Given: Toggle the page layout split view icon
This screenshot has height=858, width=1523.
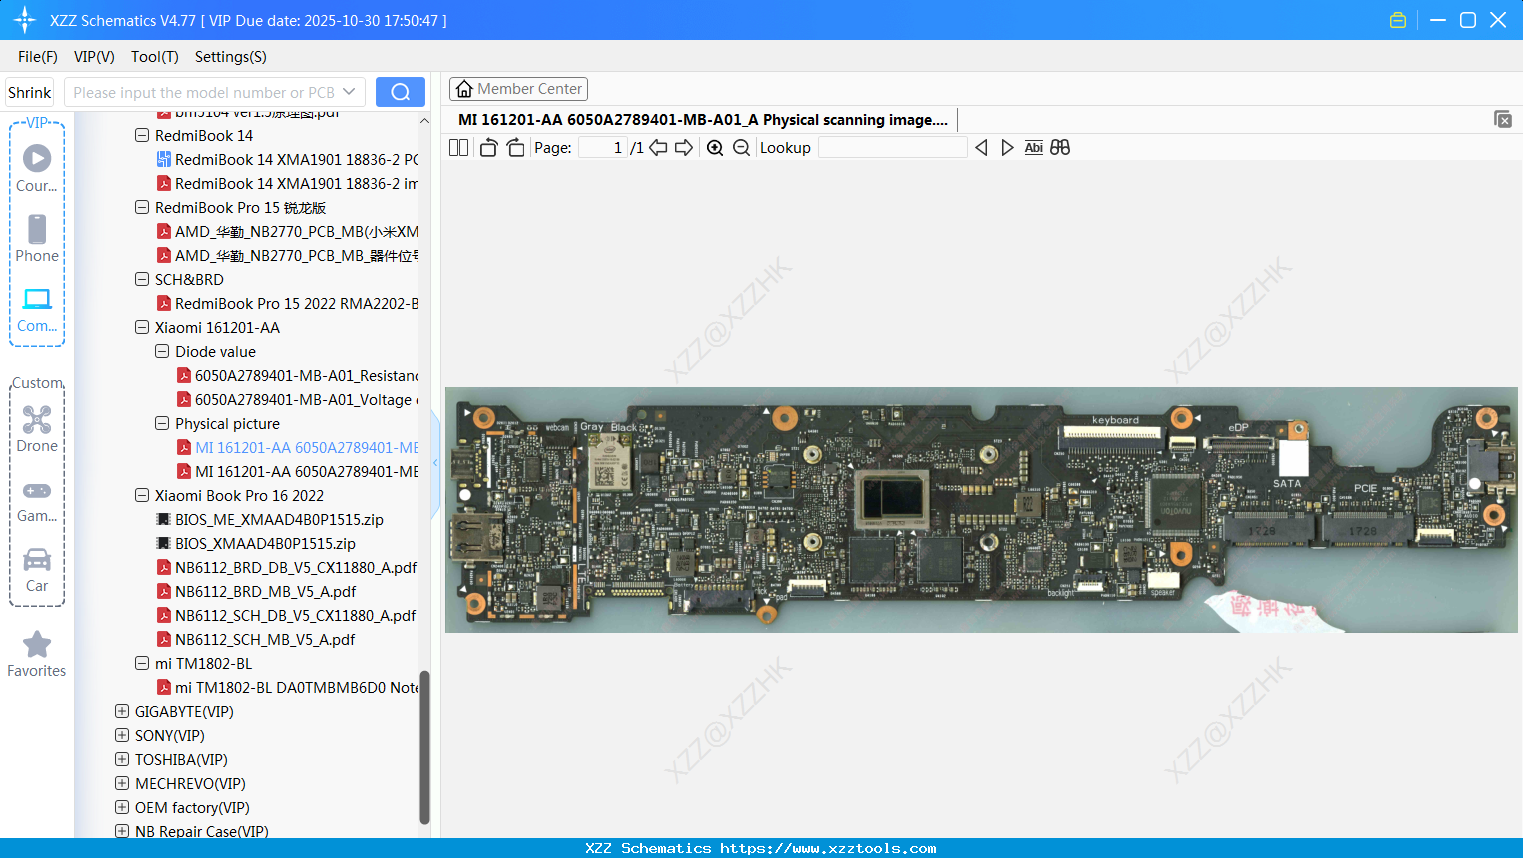Looking at the screenshot, I should (x=458, y=148).
